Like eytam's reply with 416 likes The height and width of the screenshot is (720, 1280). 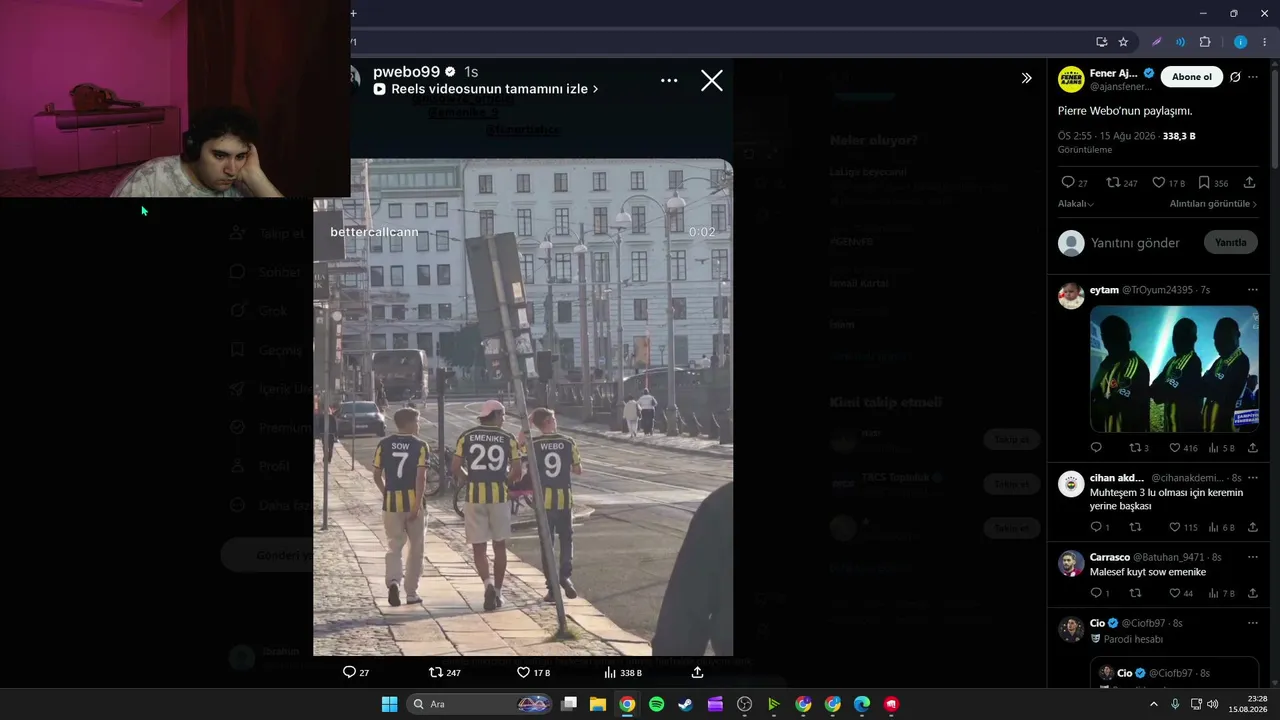1175,448
